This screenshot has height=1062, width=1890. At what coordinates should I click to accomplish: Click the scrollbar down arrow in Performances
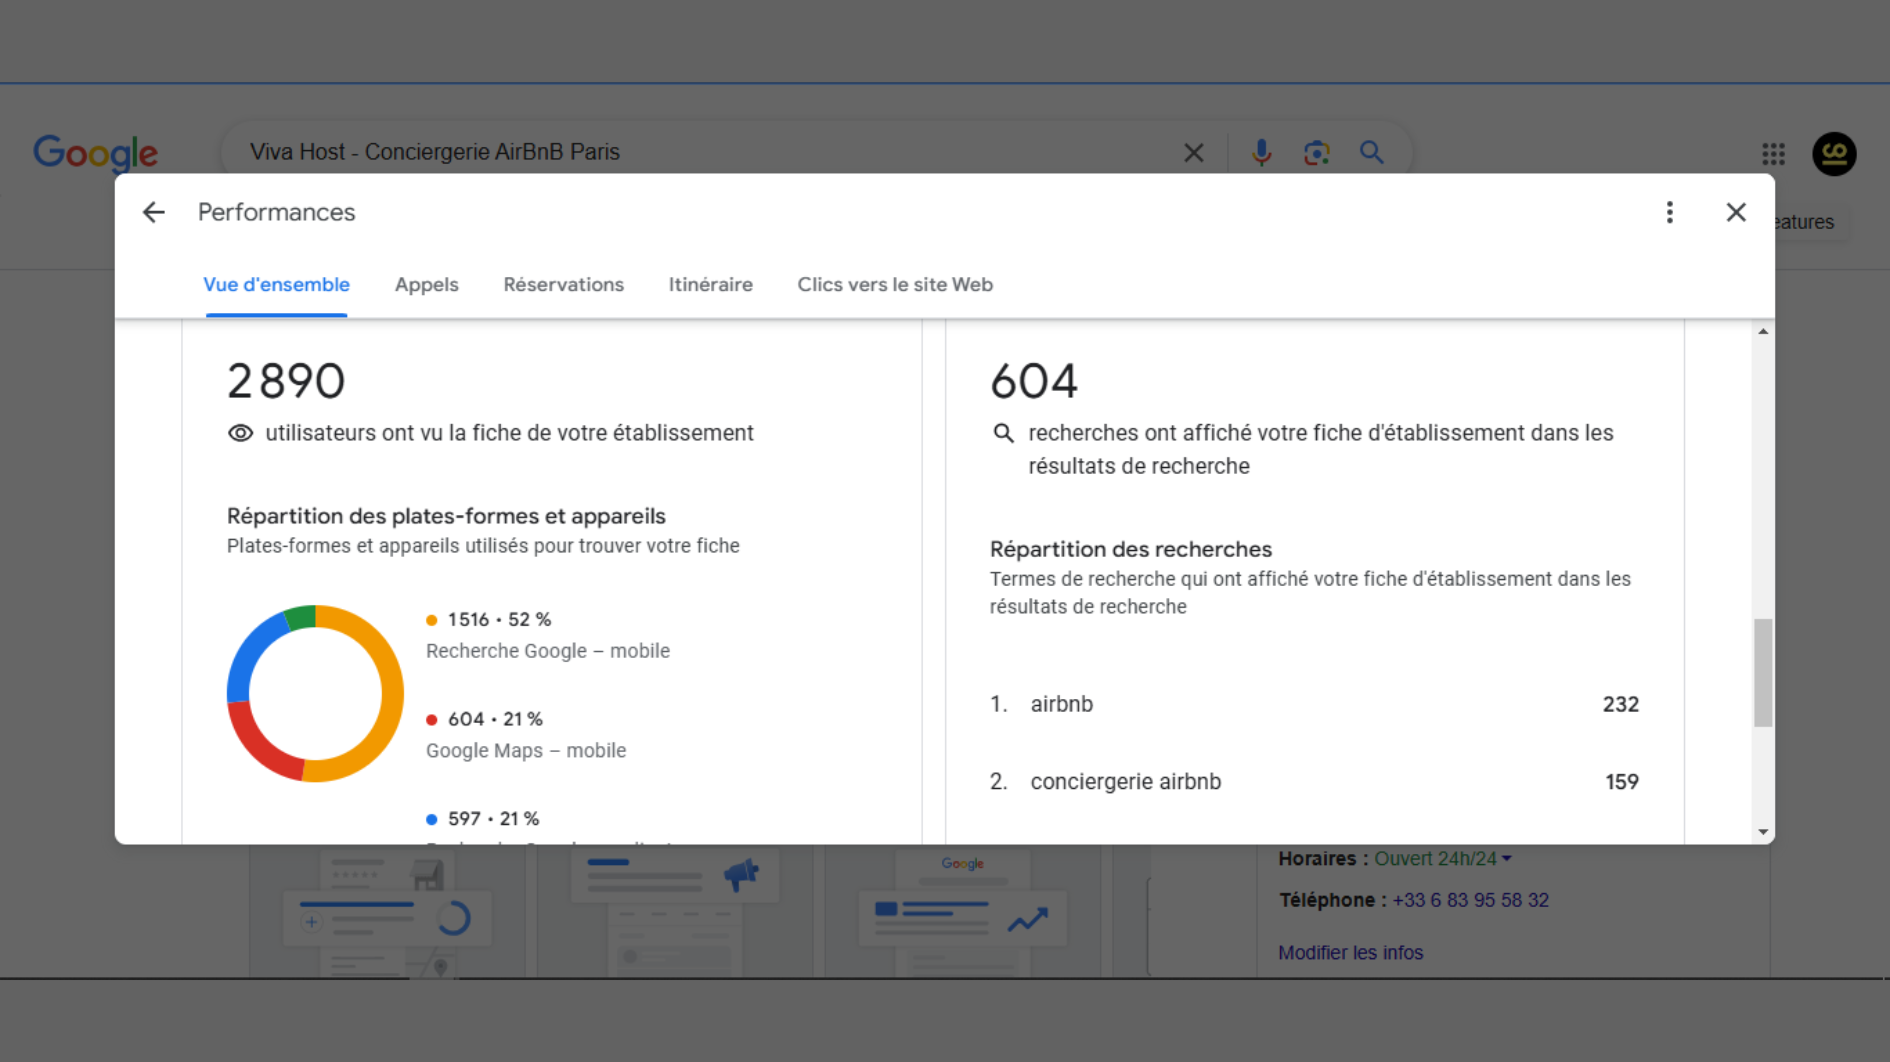coord(1763,832)
